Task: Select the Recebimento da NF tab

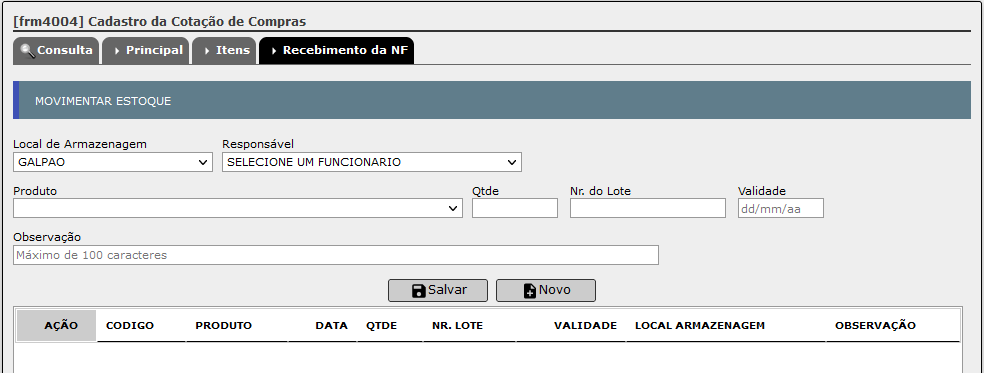Action: [336, 50]
